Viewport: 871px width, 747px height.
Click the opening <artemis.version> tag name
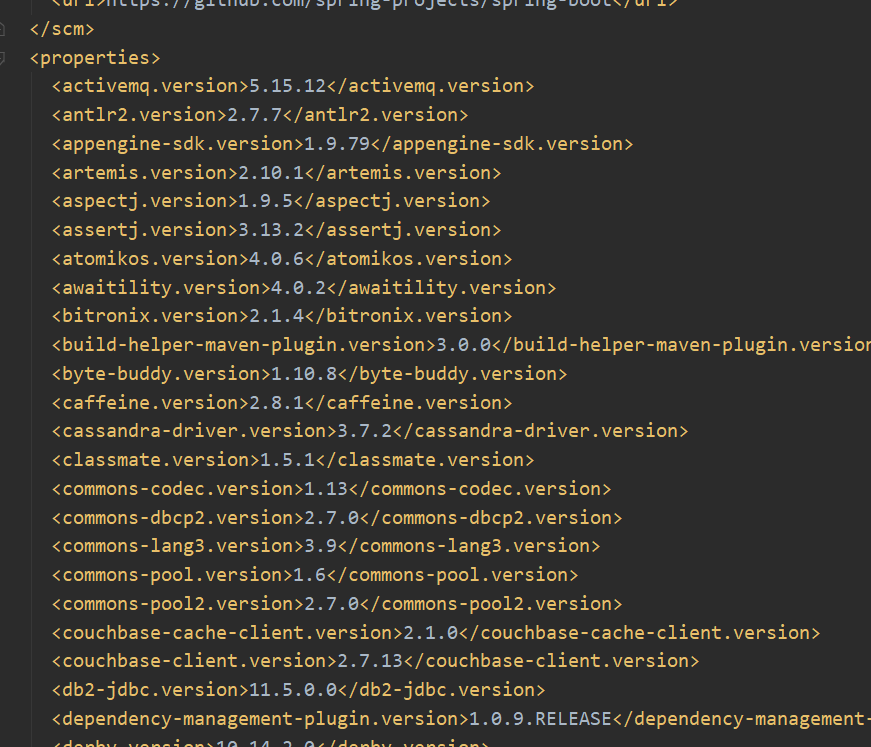[145, 173]
